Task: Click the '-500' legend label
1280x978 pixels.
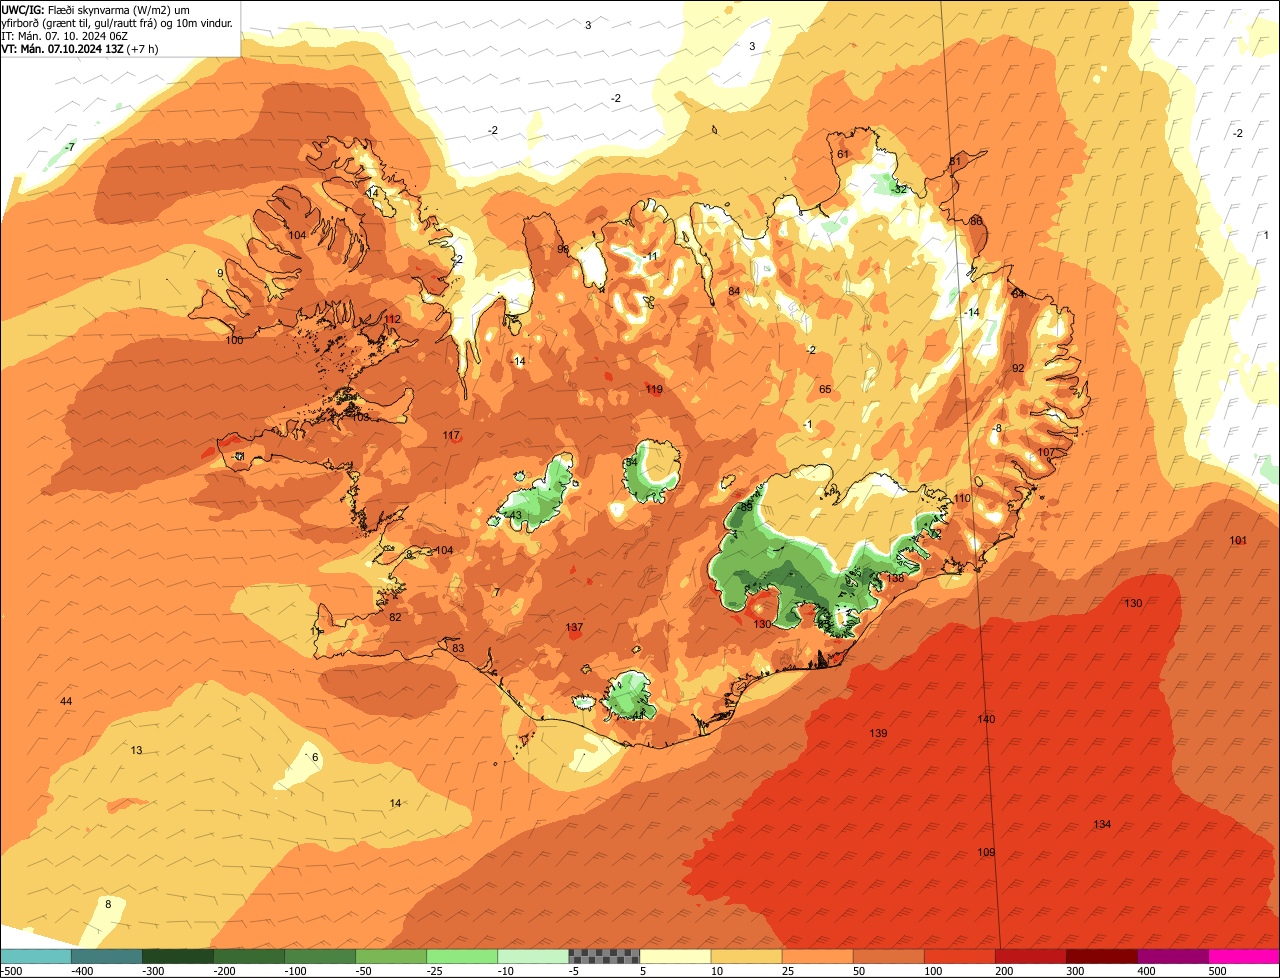Action: [x=11, y=970]
